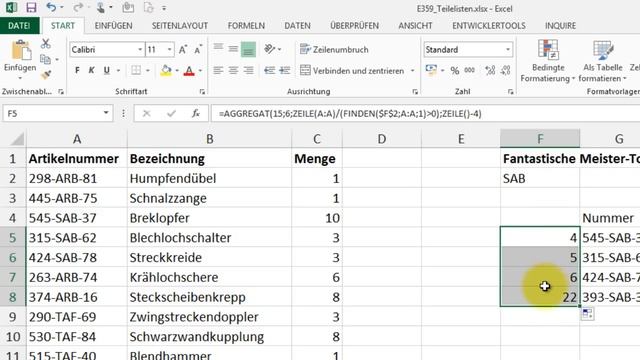Image resolution: width=640 pixels, height=360 pixels.
Task: Open text orientation options
Action: tap(270, 49)
